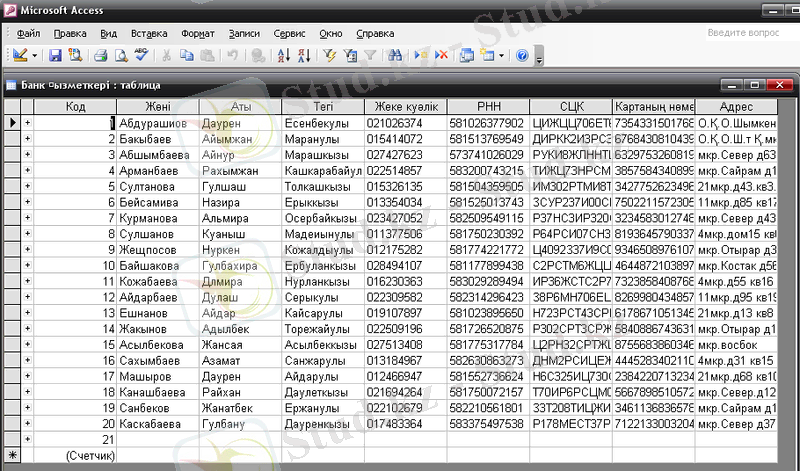Select the row 20 record selector
The height and width of the screenshot is (471, 800).
click(x=11, y=424)
